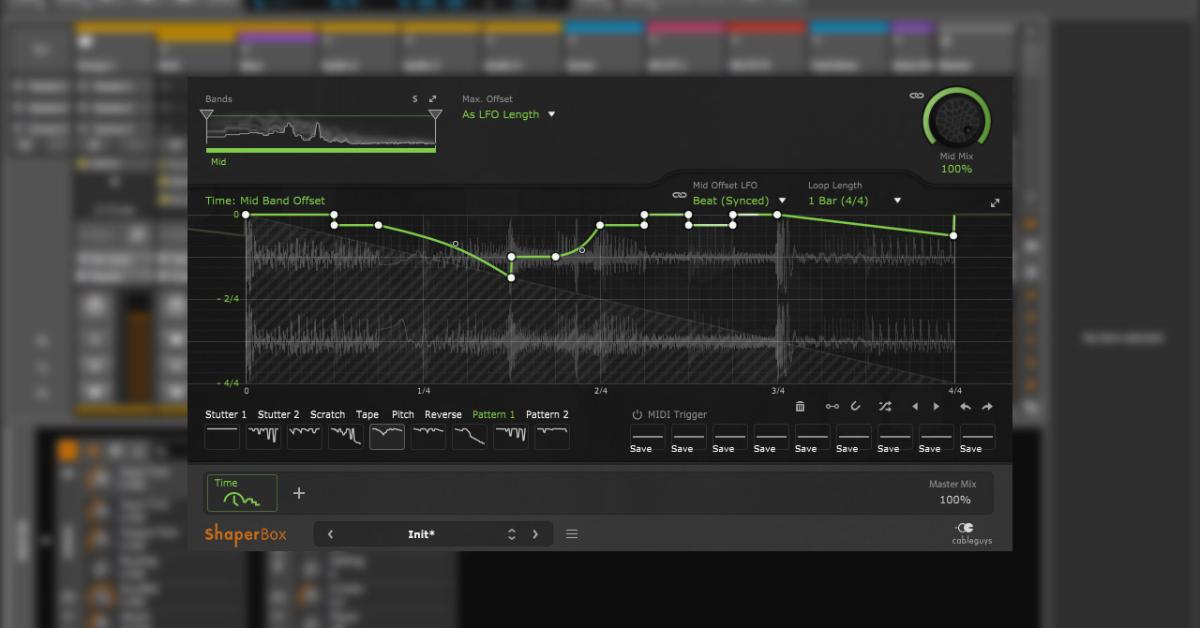
Task: Toggle the link icon beside the Mid Mix knob
Action: coord(916,96)
